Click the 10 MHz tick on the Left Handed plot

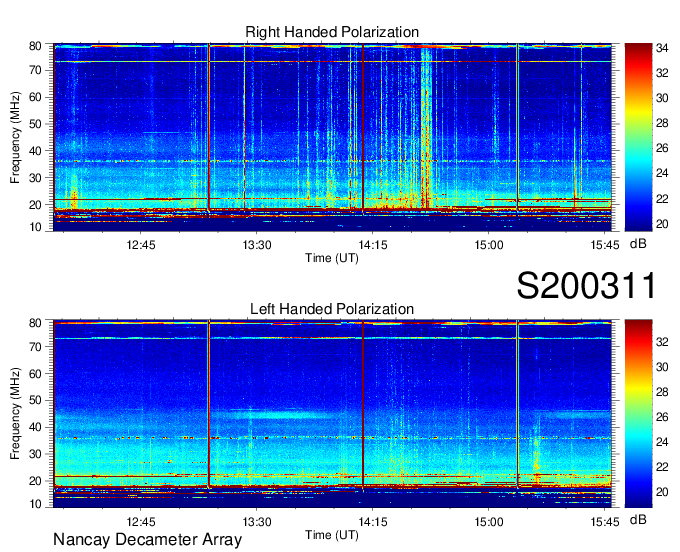pyautogui.click(x=35, y=504)
